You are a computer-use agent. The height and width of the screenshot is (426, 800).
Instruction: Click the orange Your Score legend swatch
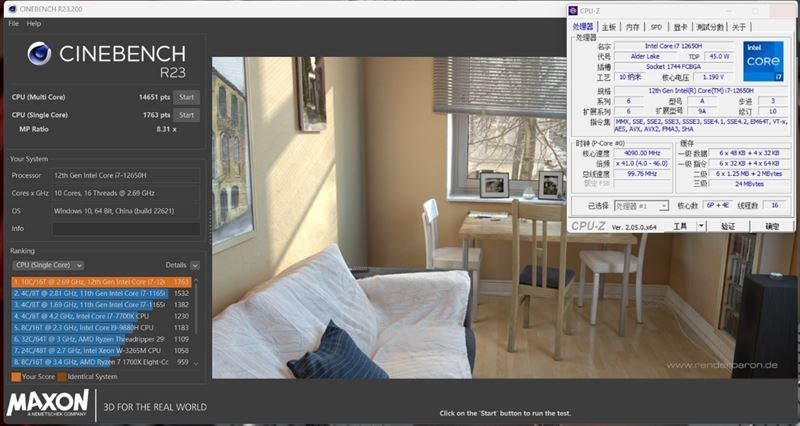tap(16, 377)
